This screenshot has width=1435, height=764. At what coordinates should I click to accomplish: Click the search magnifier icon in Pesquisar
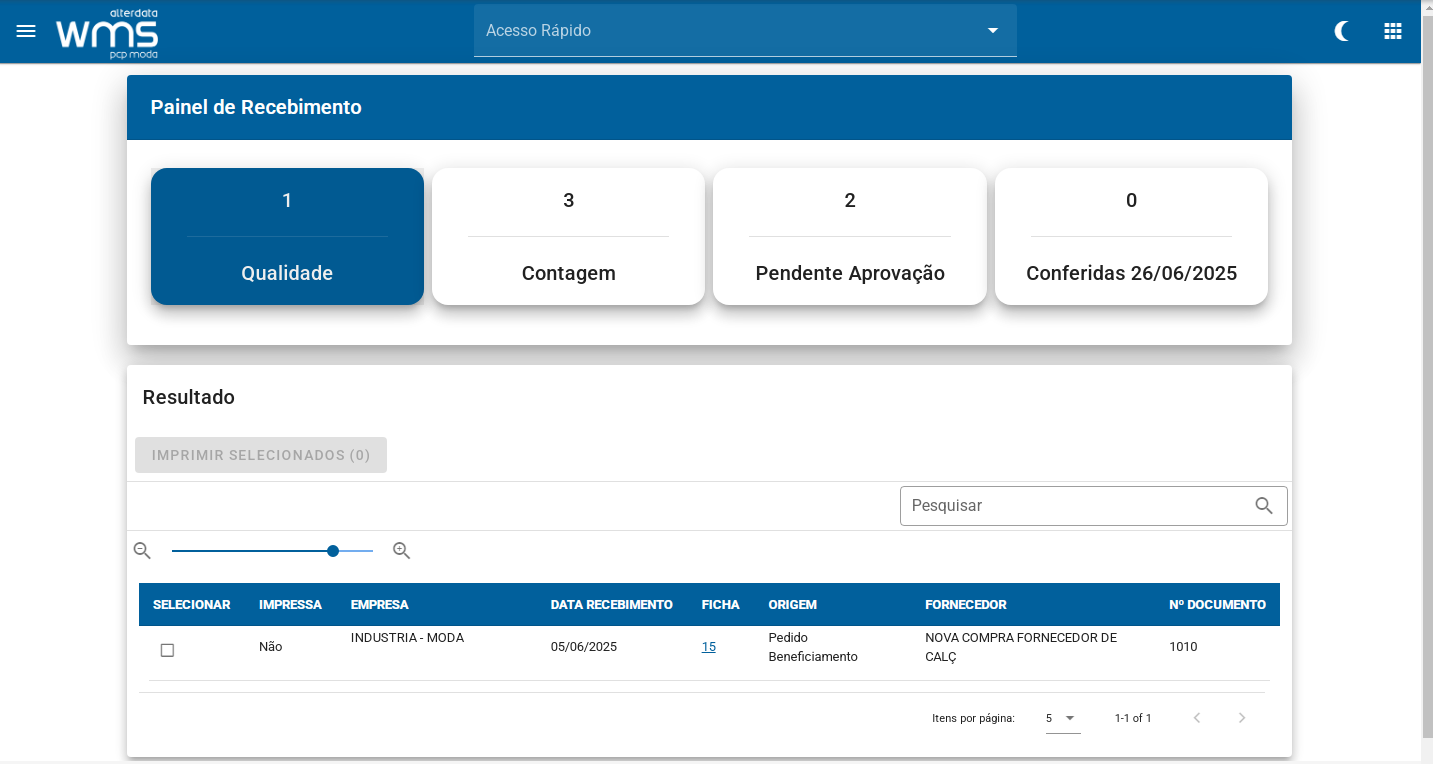pos(1264,506)
